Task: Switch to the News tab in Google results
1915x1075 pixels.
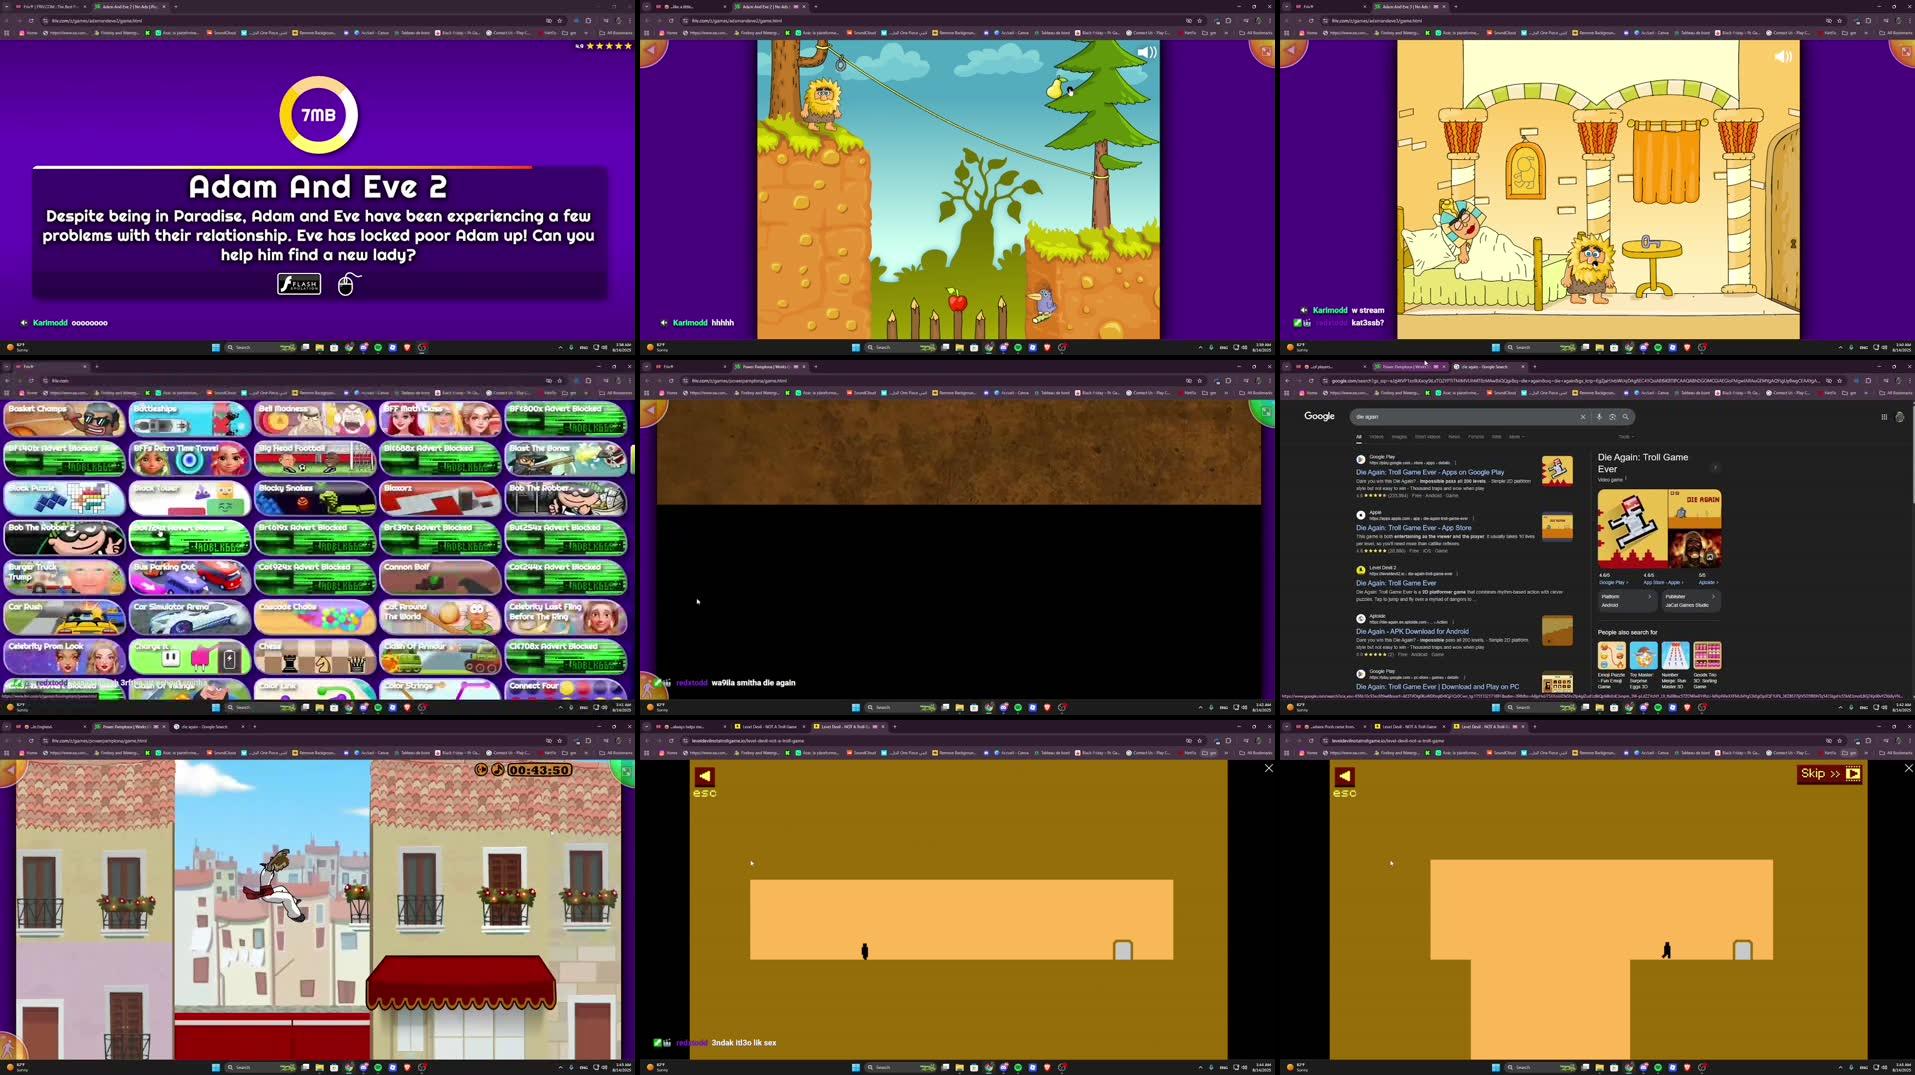Action: [1454, 437]
